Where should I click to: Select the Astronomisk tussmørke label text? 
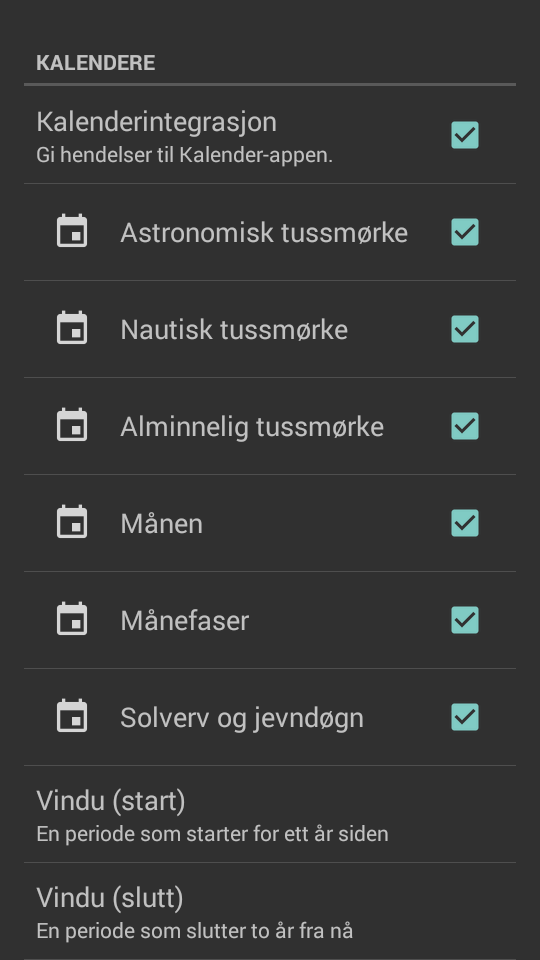pyautogui.click(x=264, y=233)
